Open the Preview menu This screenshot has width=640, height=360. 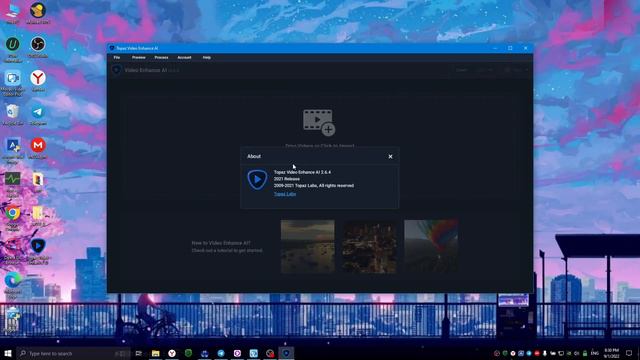pyautogui.click(x=139, y=58)
